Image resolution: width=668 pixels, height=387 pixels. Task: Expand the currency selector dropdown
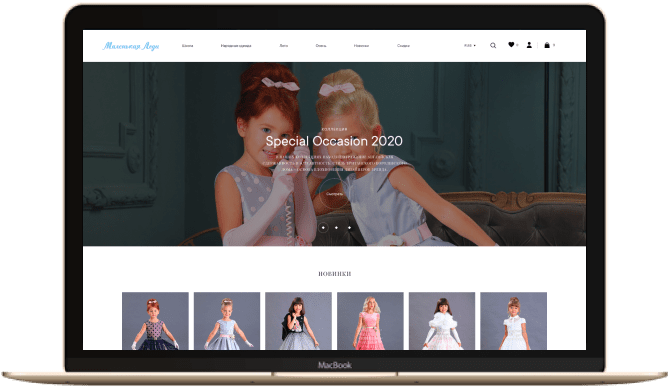470,45
